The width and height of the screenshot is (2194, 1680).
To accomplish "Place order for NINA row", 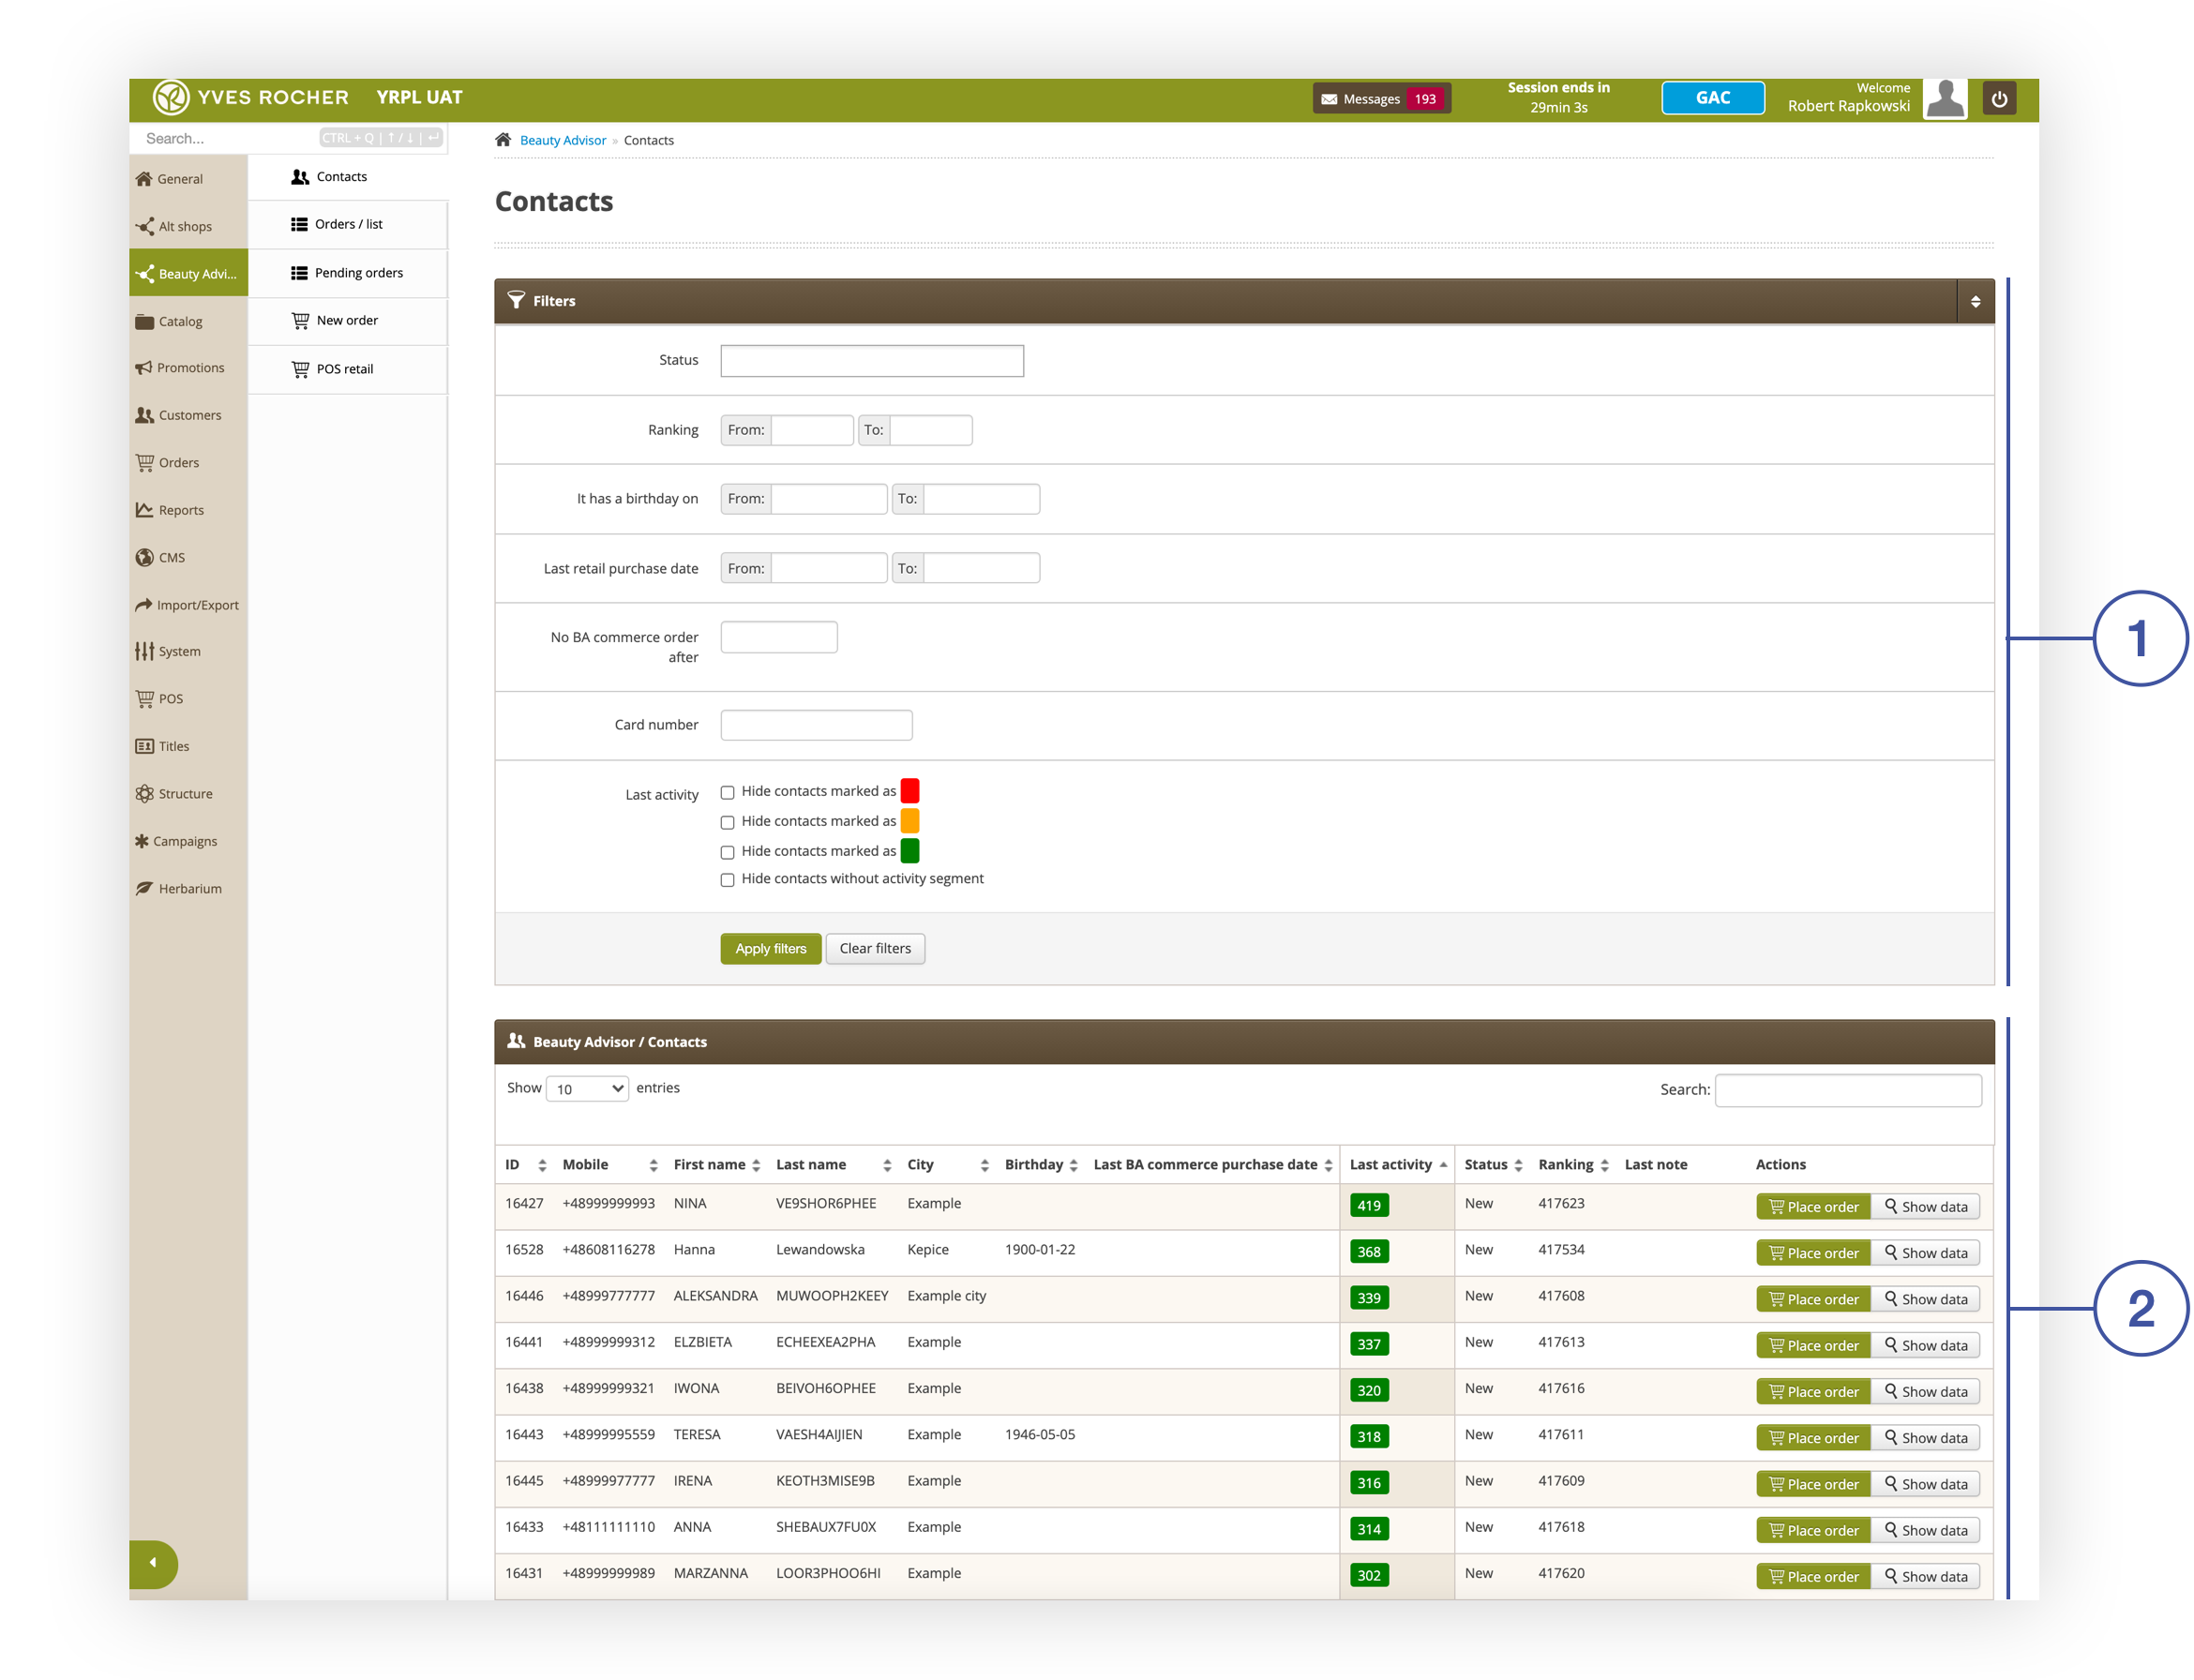I will [1813, 1207].
